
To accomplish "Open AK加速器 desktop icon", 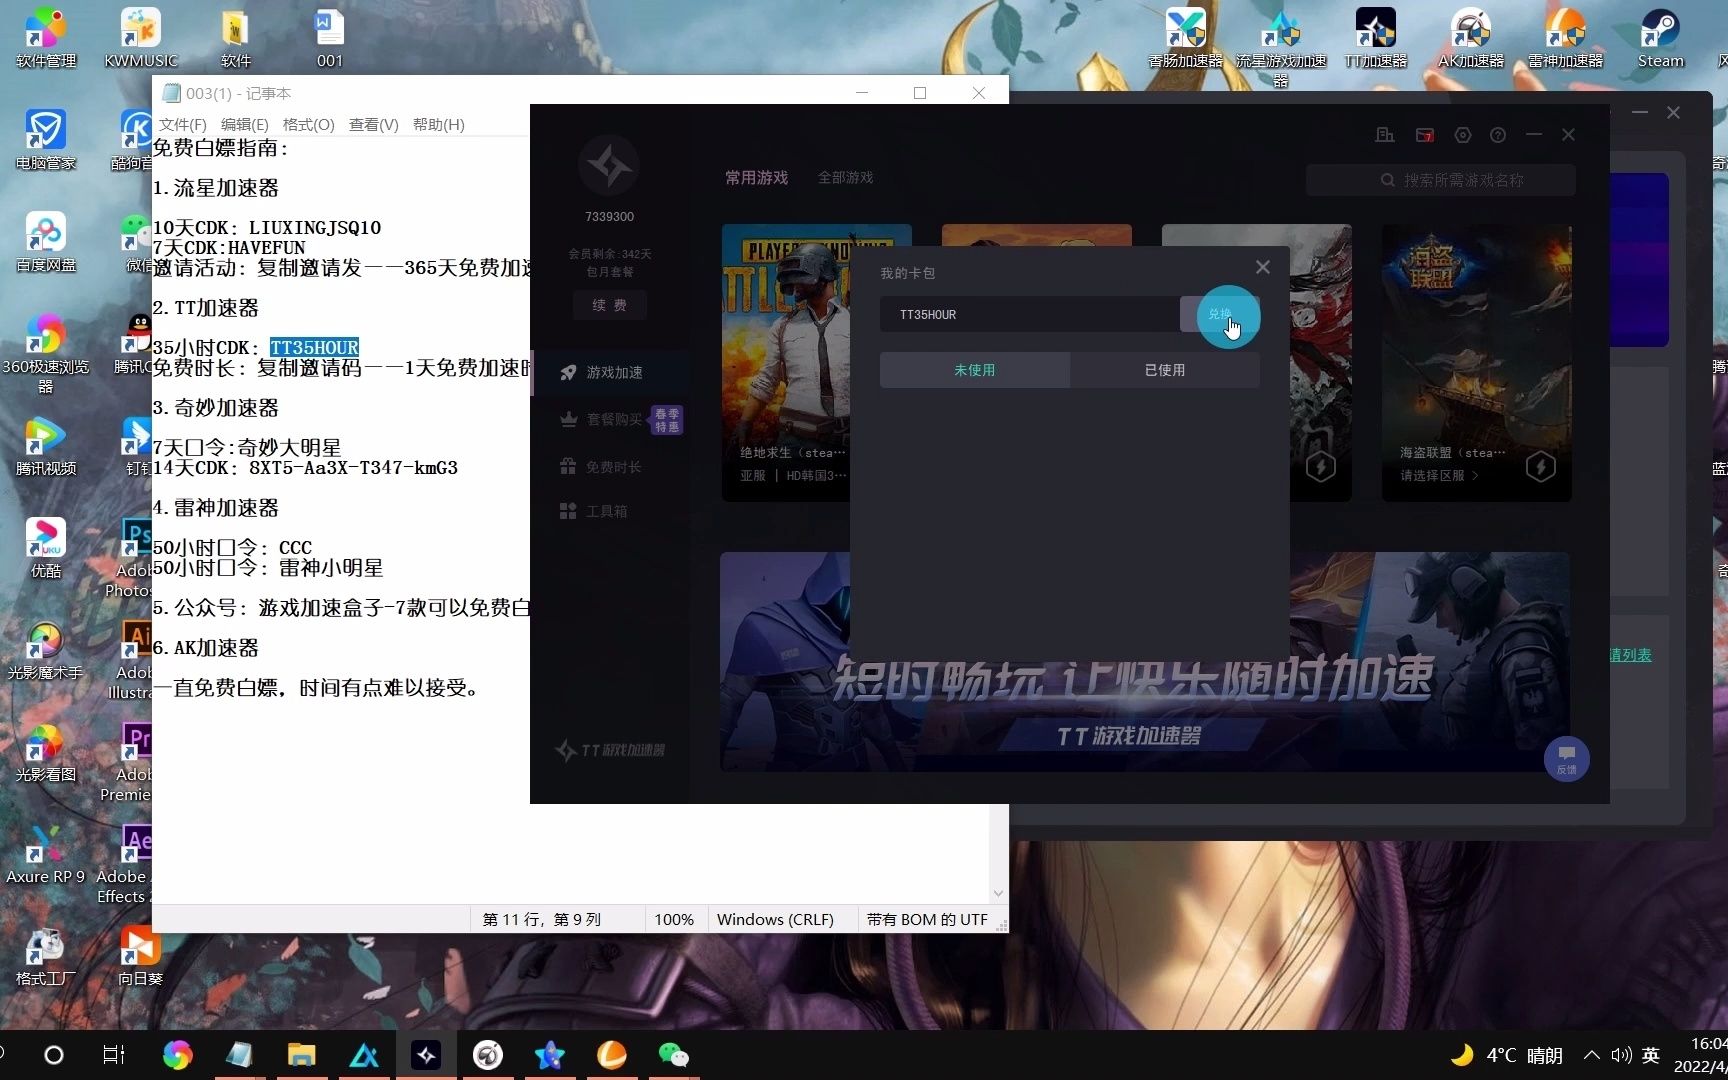I will coord(1471,38).
